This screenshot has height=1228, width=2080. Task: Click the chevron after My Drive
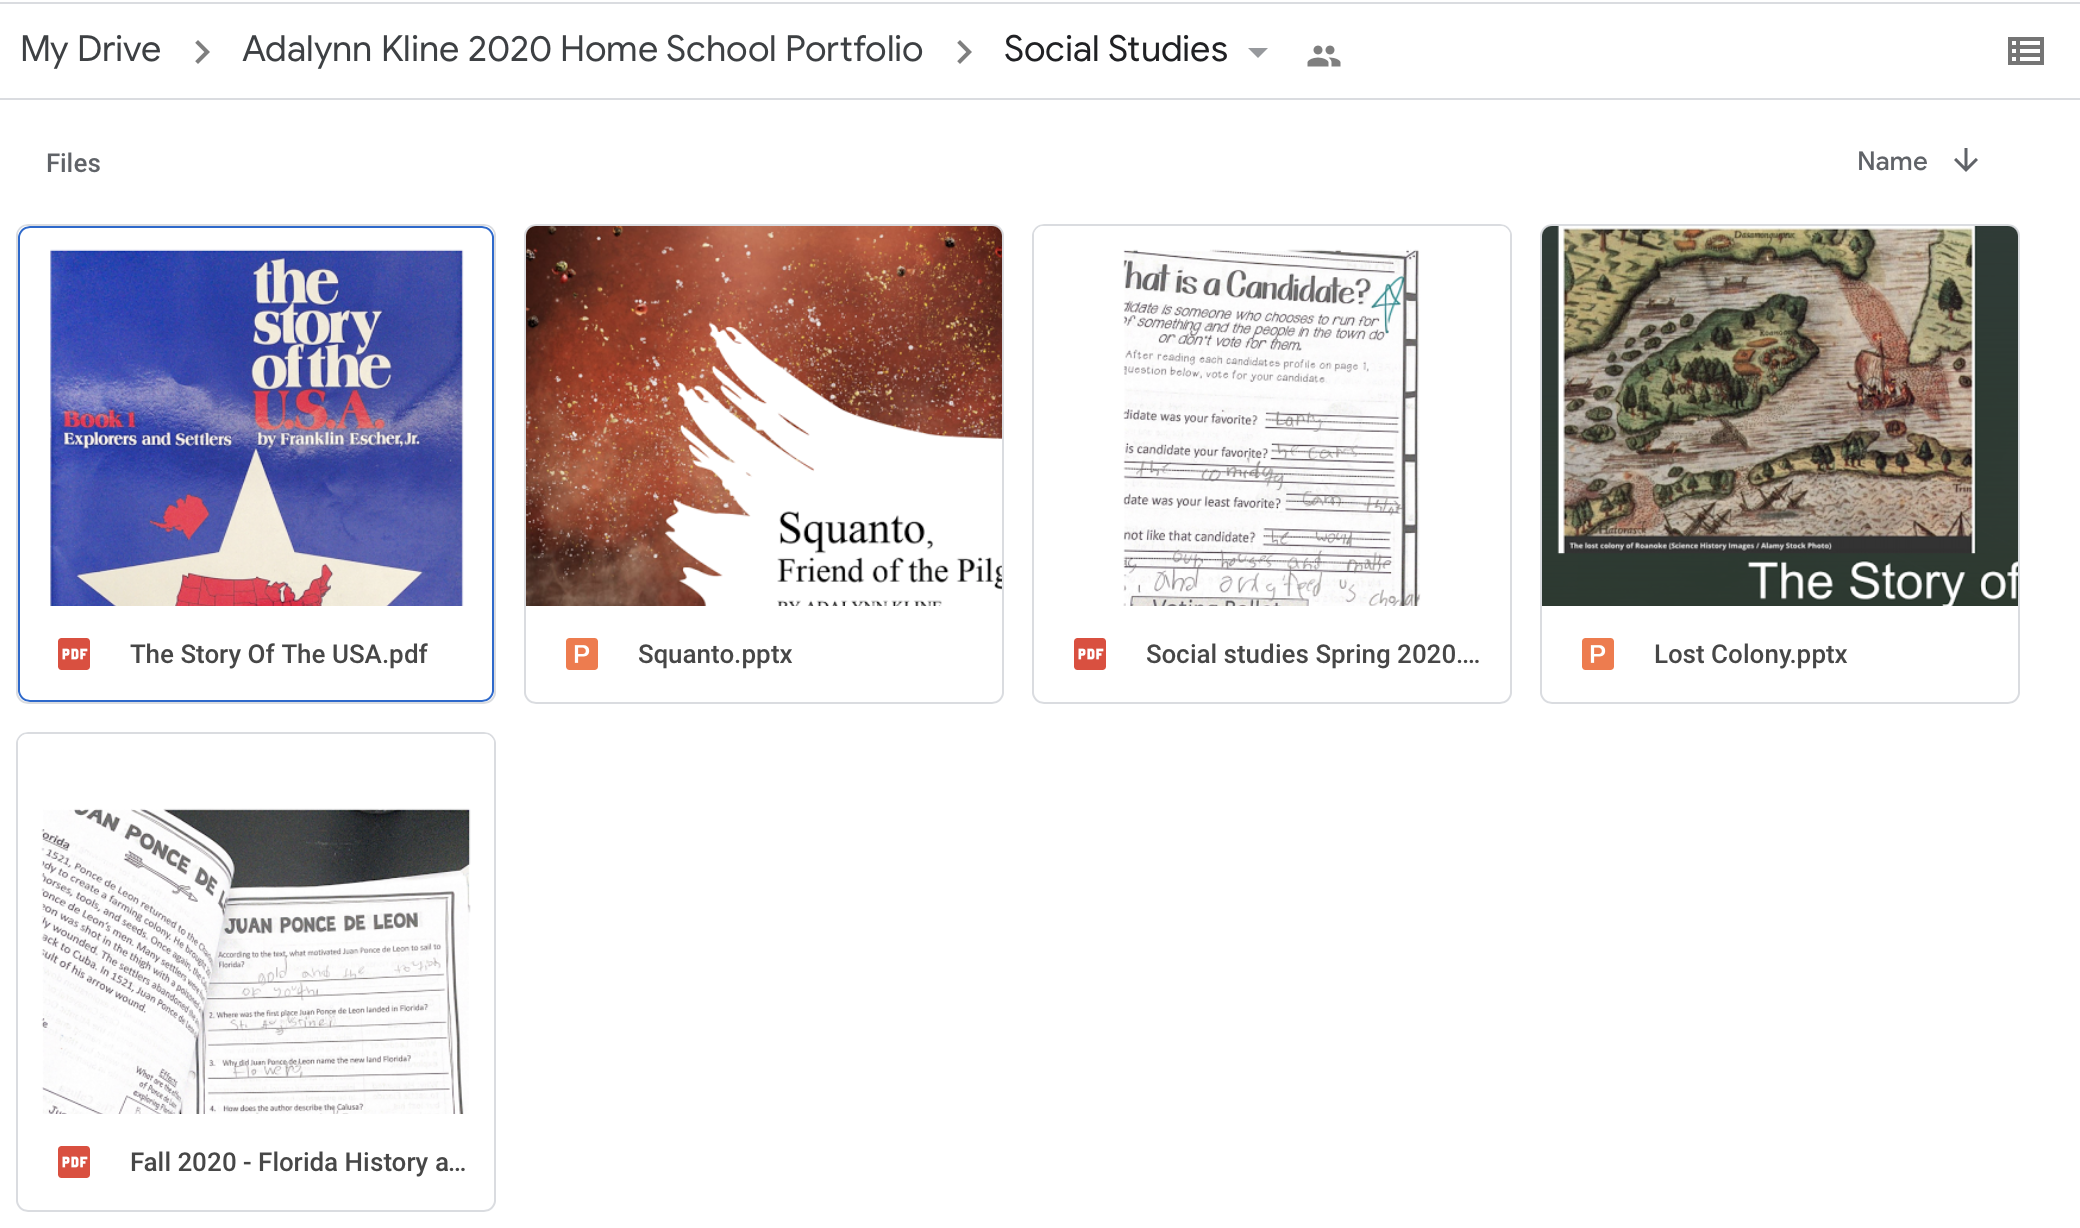click(202, 51)
